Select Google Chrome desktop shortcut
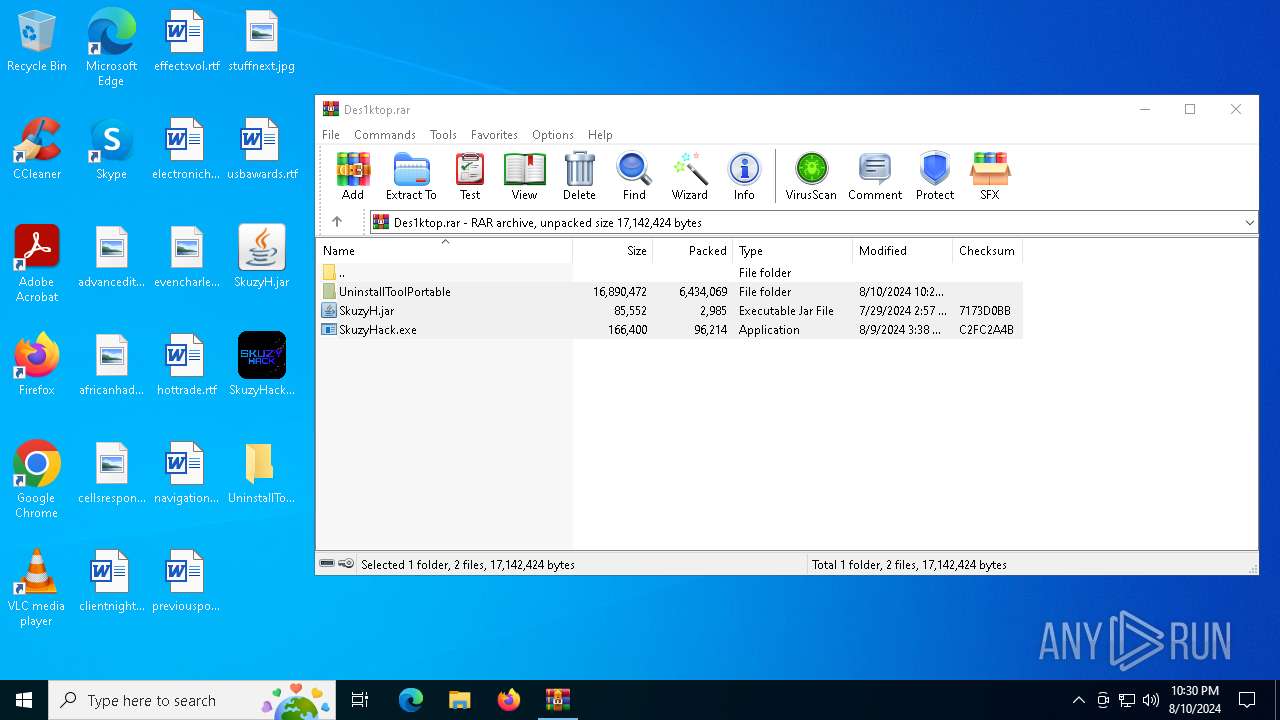 [37, 480]
